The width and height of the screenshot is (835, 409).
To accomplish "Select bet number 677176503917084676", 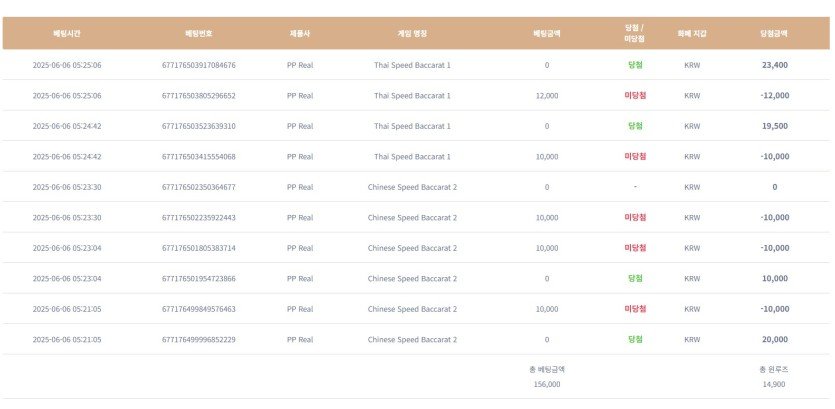I will click(x=198, y=65).
